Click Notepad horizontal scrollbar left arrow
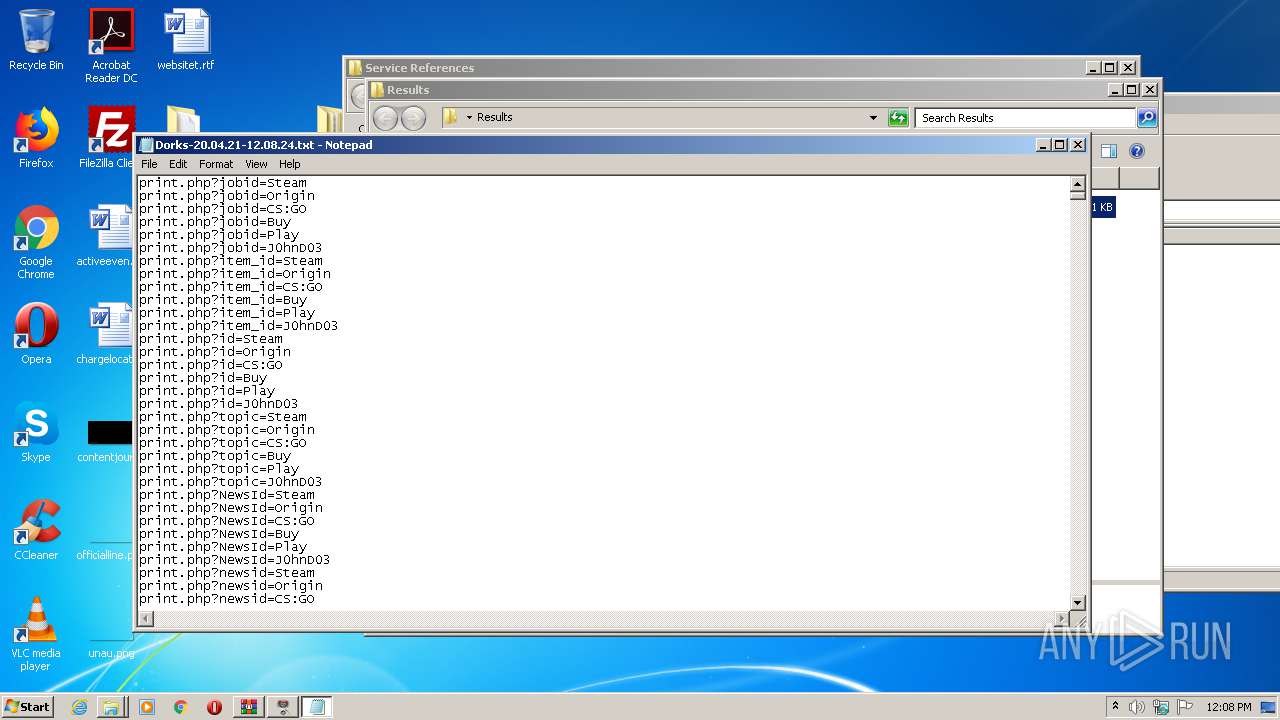1280x720 pixels. tap(146, 619)
